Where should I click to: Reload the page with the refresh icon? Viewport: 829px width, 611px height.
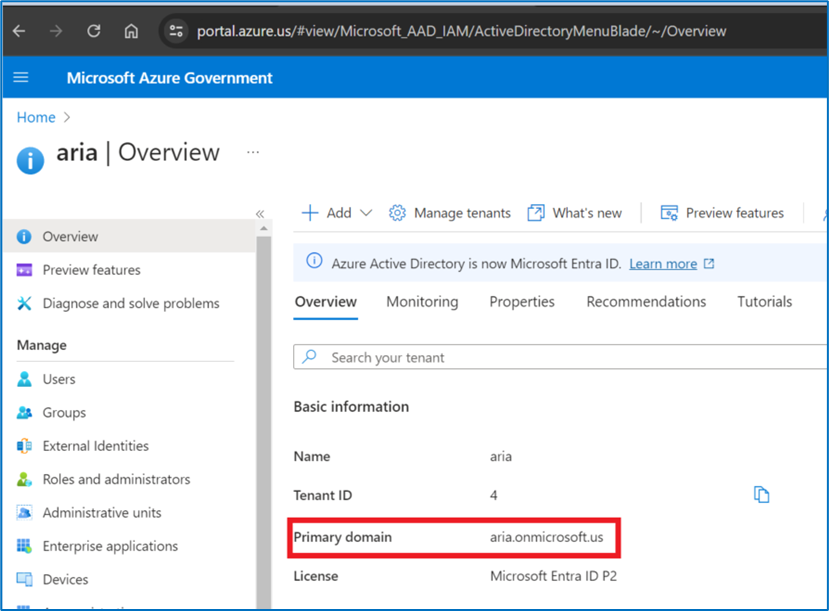pyautogui.click(x=94, y=31)
